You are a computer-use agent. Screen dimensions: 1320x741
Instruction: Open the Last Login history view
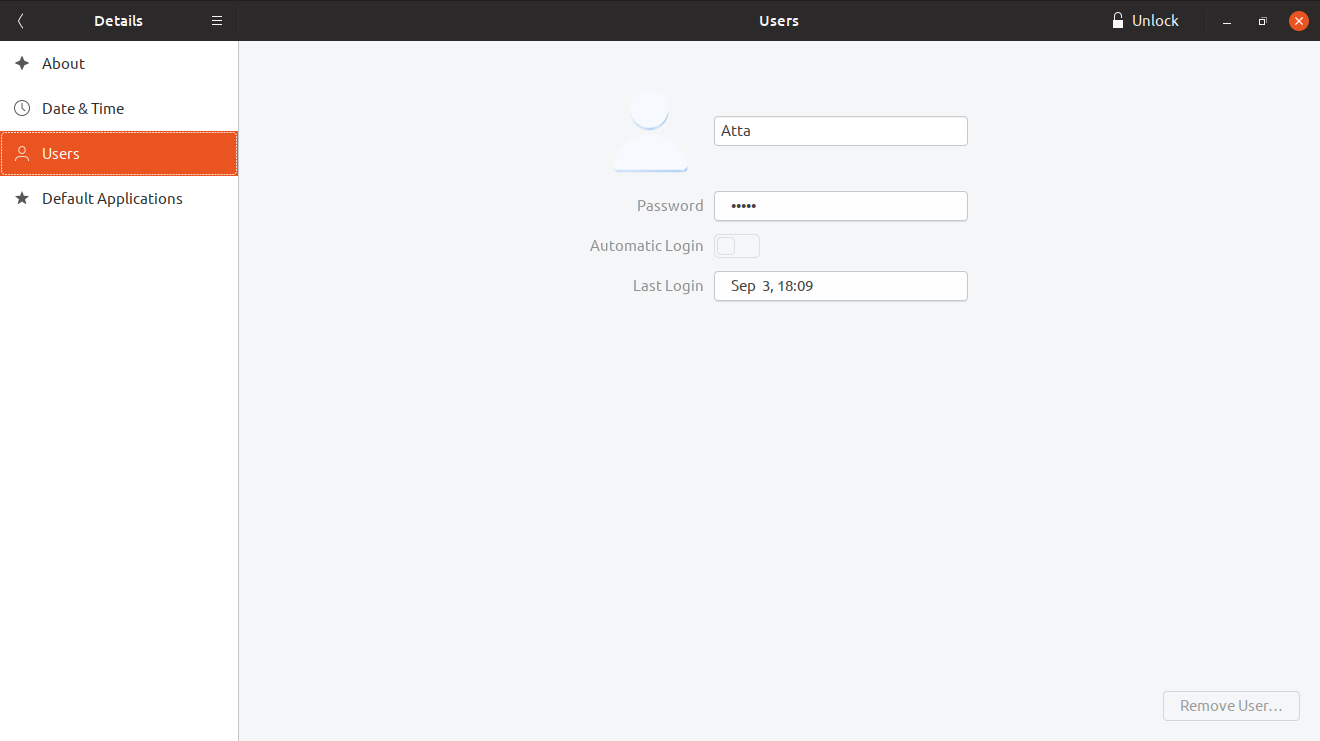pyautogui.click(x=840, y=286)
